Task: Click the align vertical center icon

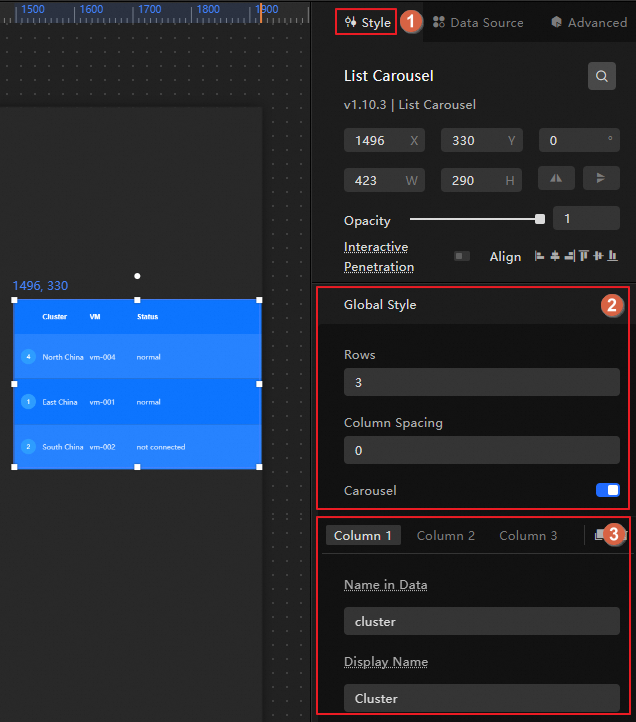Action: (x=598, y=256)
